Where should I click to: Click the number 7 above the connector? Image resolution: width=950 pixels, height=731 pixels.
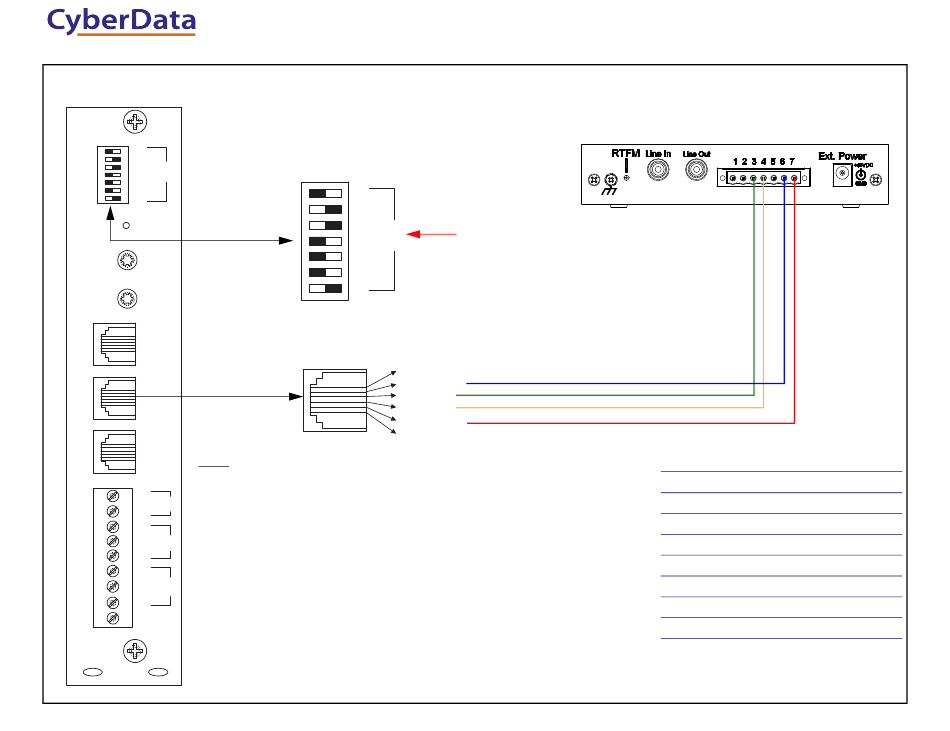[792, 162]
